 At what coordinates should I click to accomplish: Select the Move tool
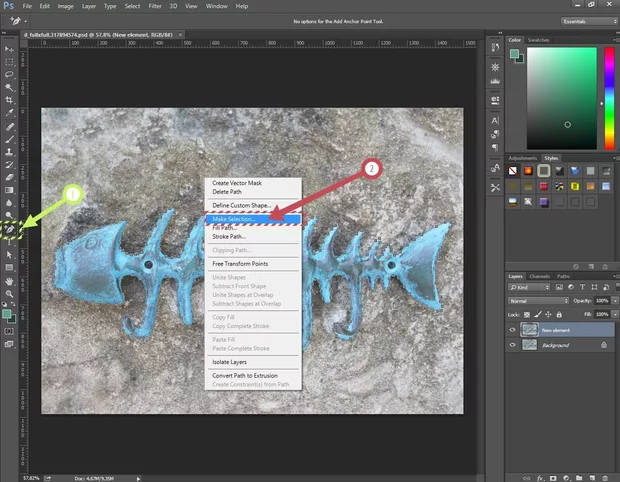pos(10,48)
